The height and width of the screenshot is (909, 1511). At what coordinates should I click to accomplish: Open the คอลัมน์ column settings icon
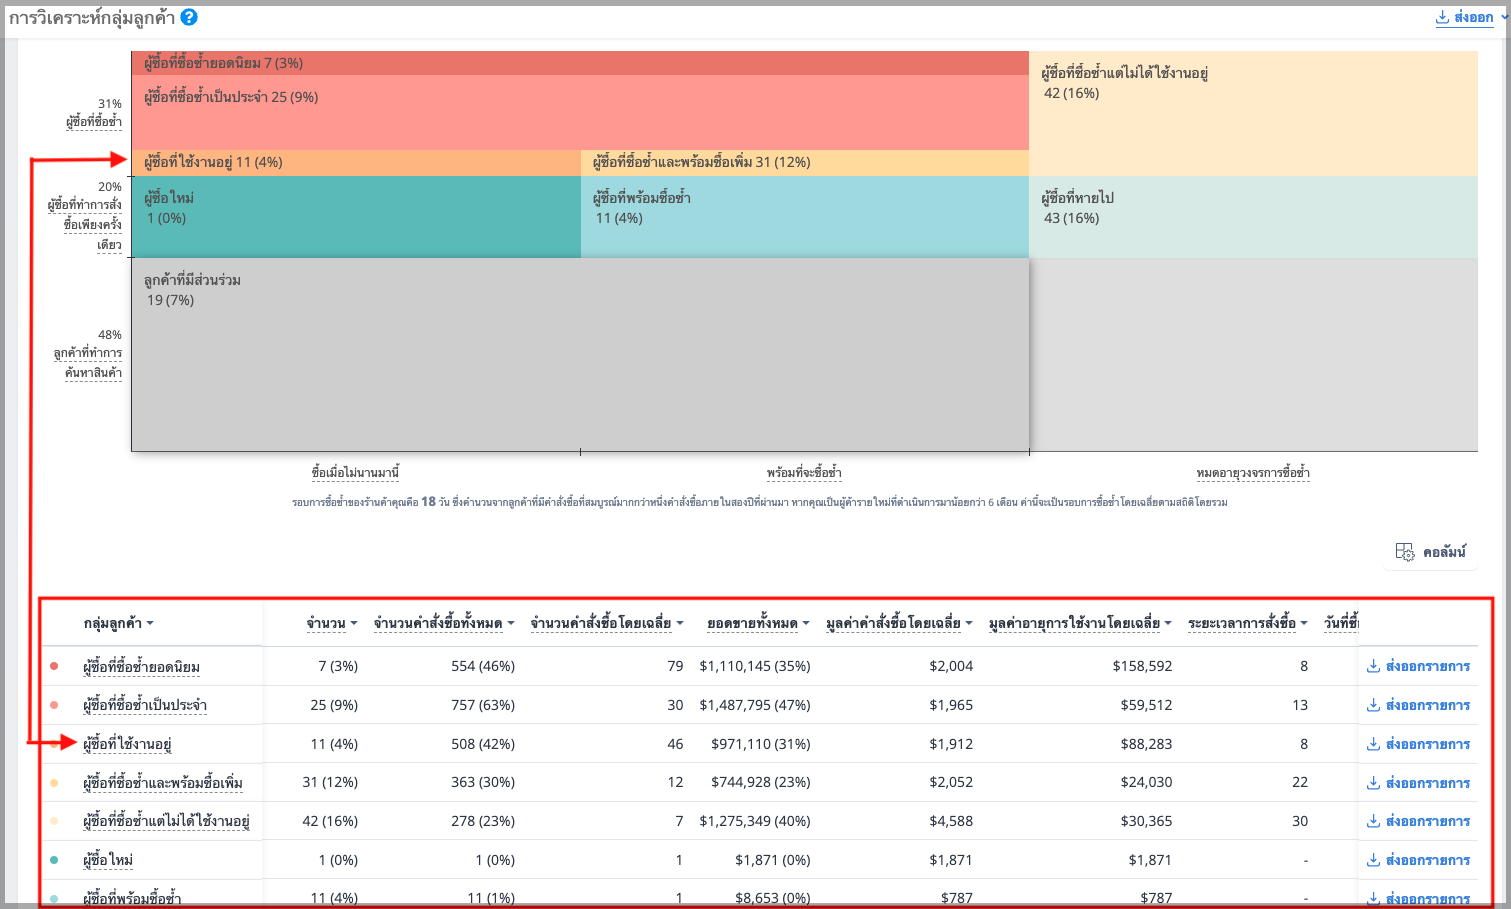(1405, 552)
